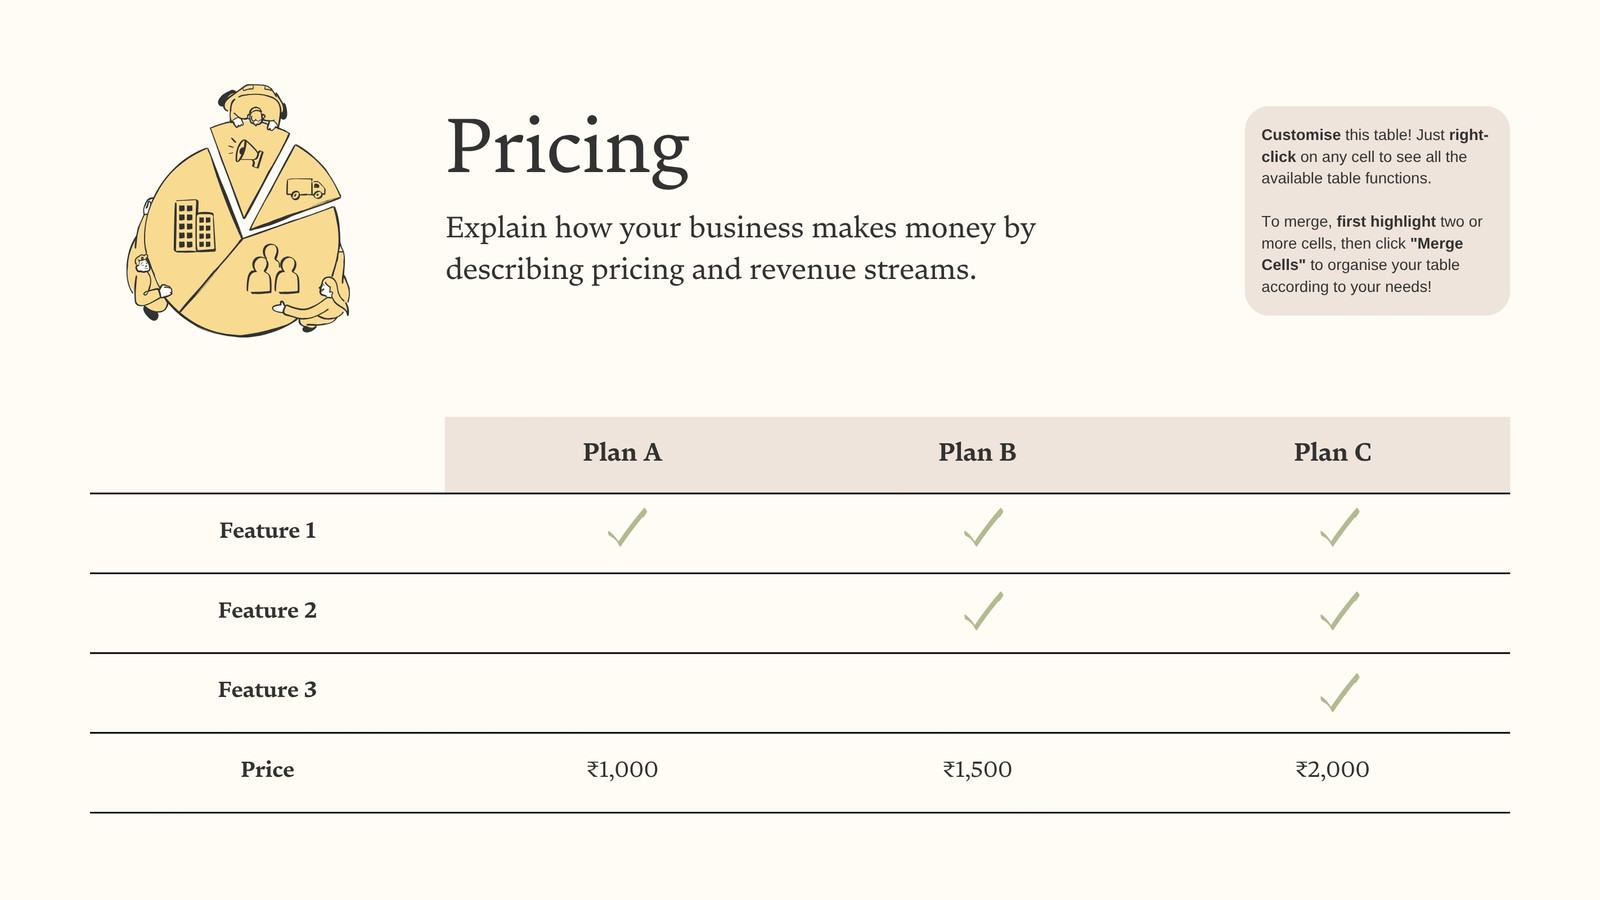Click the Customise this table note box
Screen dimensions: 1600x900
point(1377,211)
